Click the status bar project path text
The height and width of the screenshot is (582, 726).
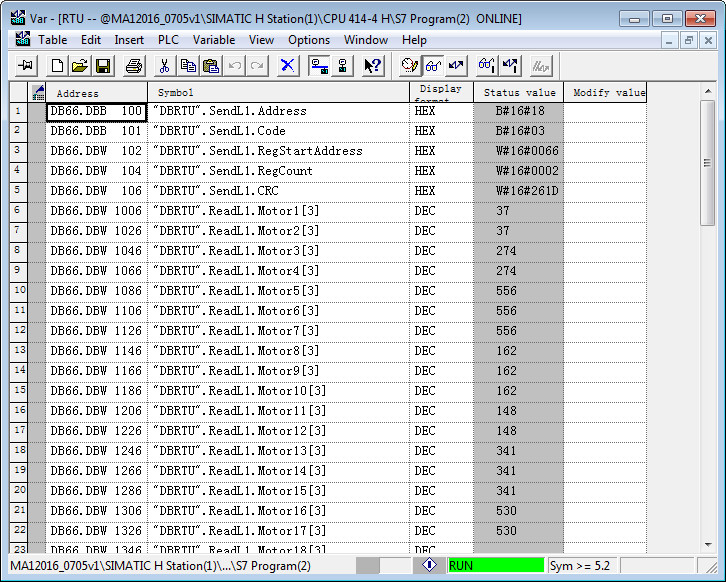pyautogui.click(x=160, y=566)
